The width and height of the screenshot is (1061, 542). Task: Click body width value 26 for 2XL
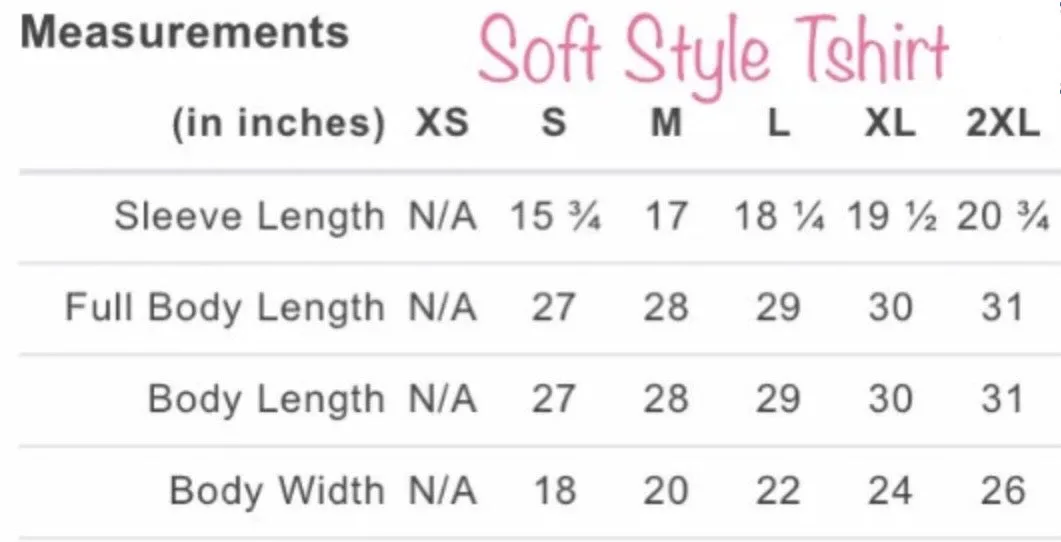point(1003,490)
